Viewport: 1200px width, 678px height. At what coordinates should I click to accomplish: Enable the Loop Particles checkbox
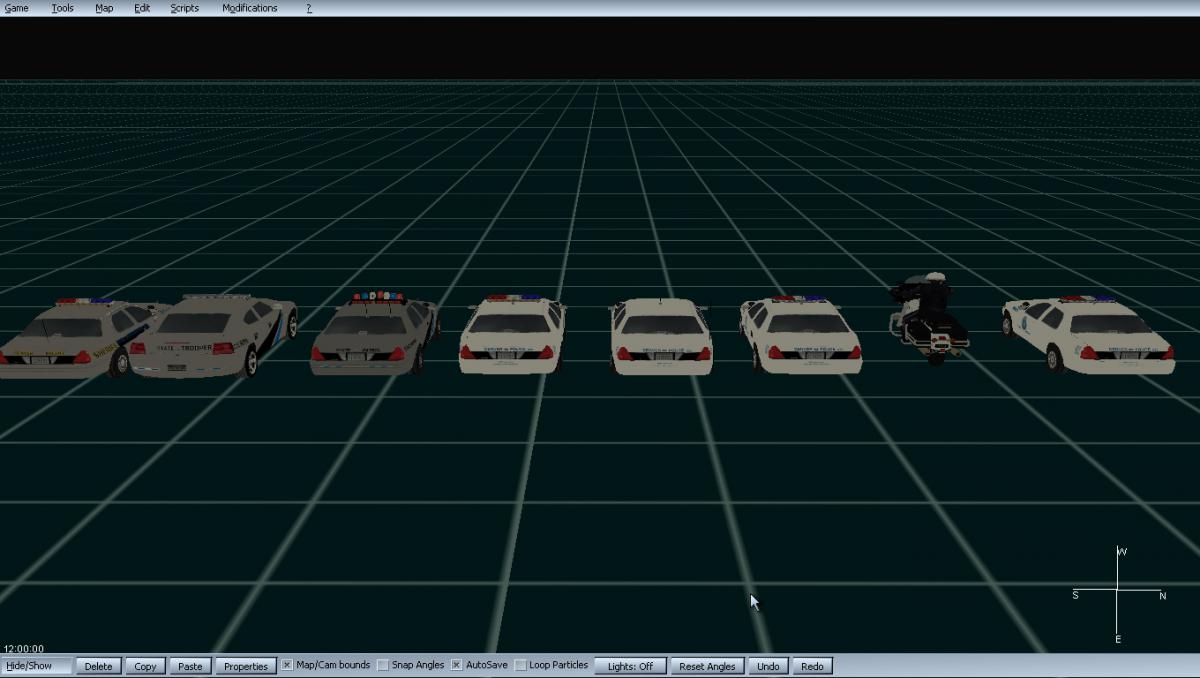click(x=520, y=665)
